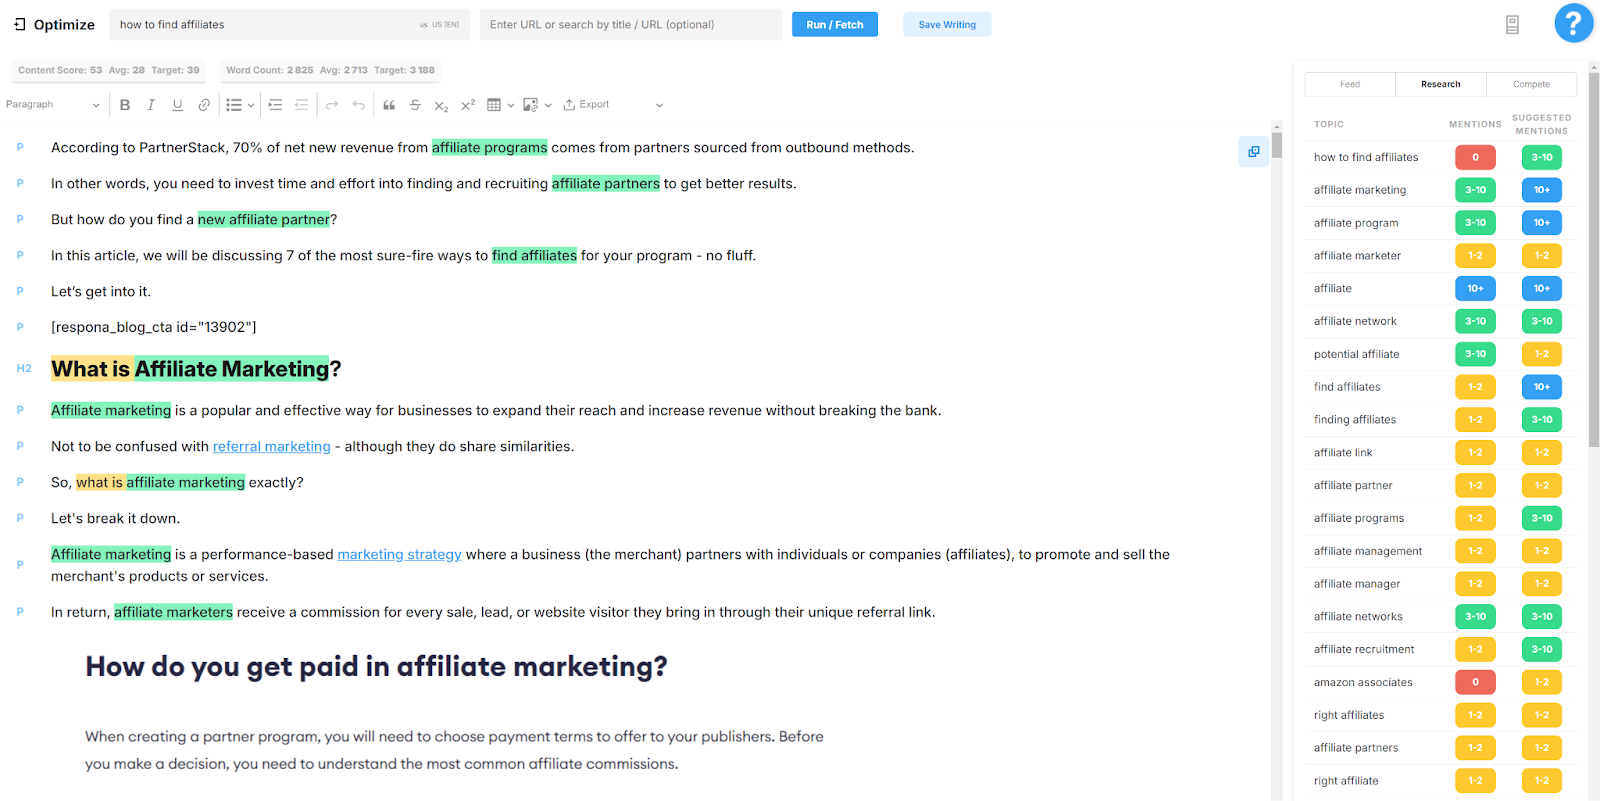Click the 'amazon associates' topic
This screenshot has width=1600, height=801.
tap(1363, 682)
